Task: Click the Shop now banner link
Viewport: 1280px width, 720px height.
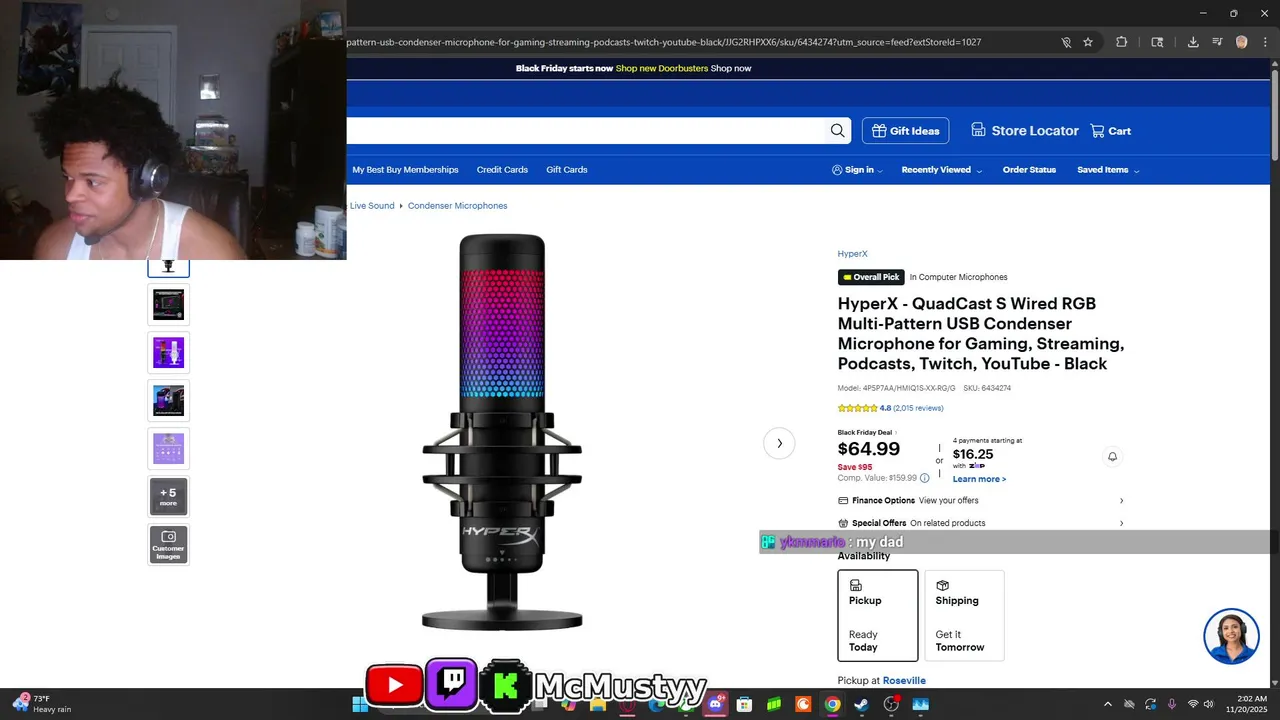Action: [x=731, y=69]
